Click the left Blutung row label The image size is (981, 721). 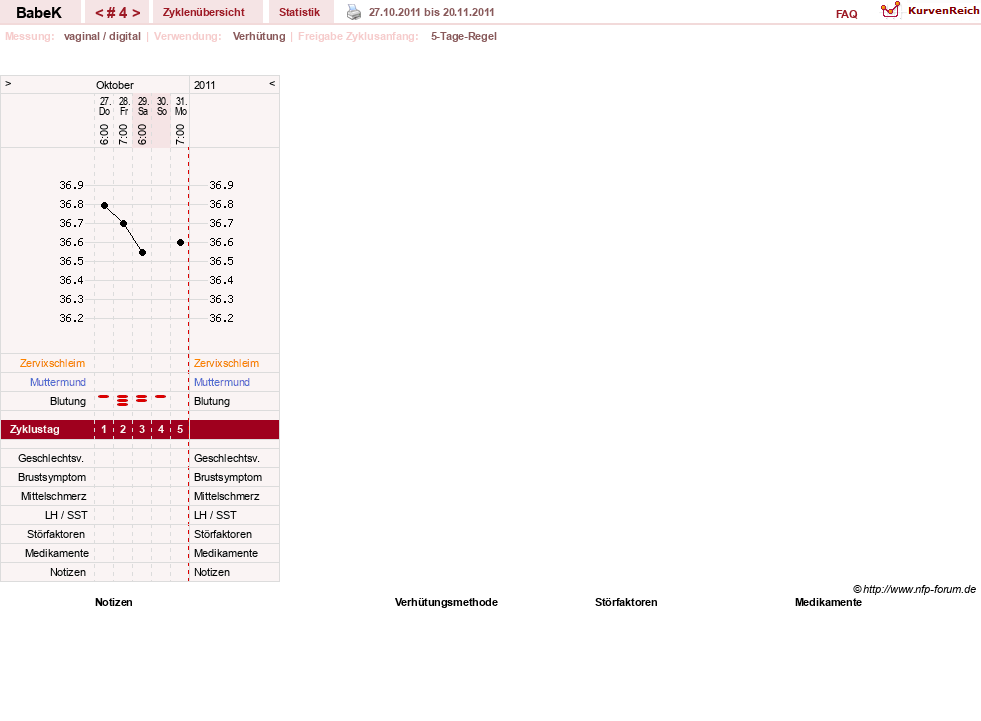click(x=68, y=401)
